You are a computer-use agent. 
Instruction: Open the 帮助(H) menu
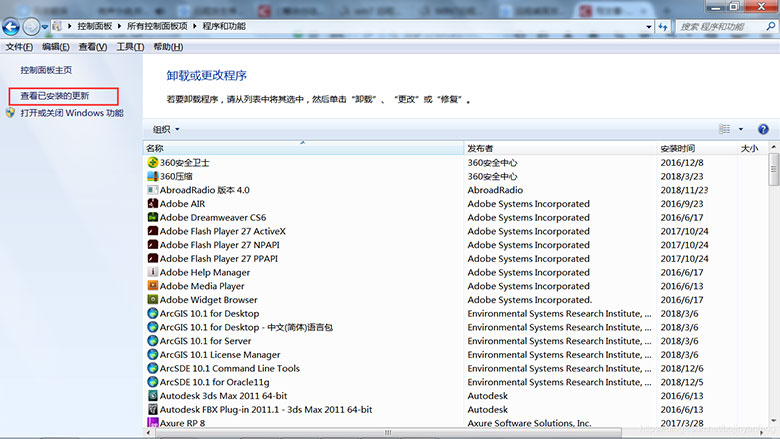[168, 47]
